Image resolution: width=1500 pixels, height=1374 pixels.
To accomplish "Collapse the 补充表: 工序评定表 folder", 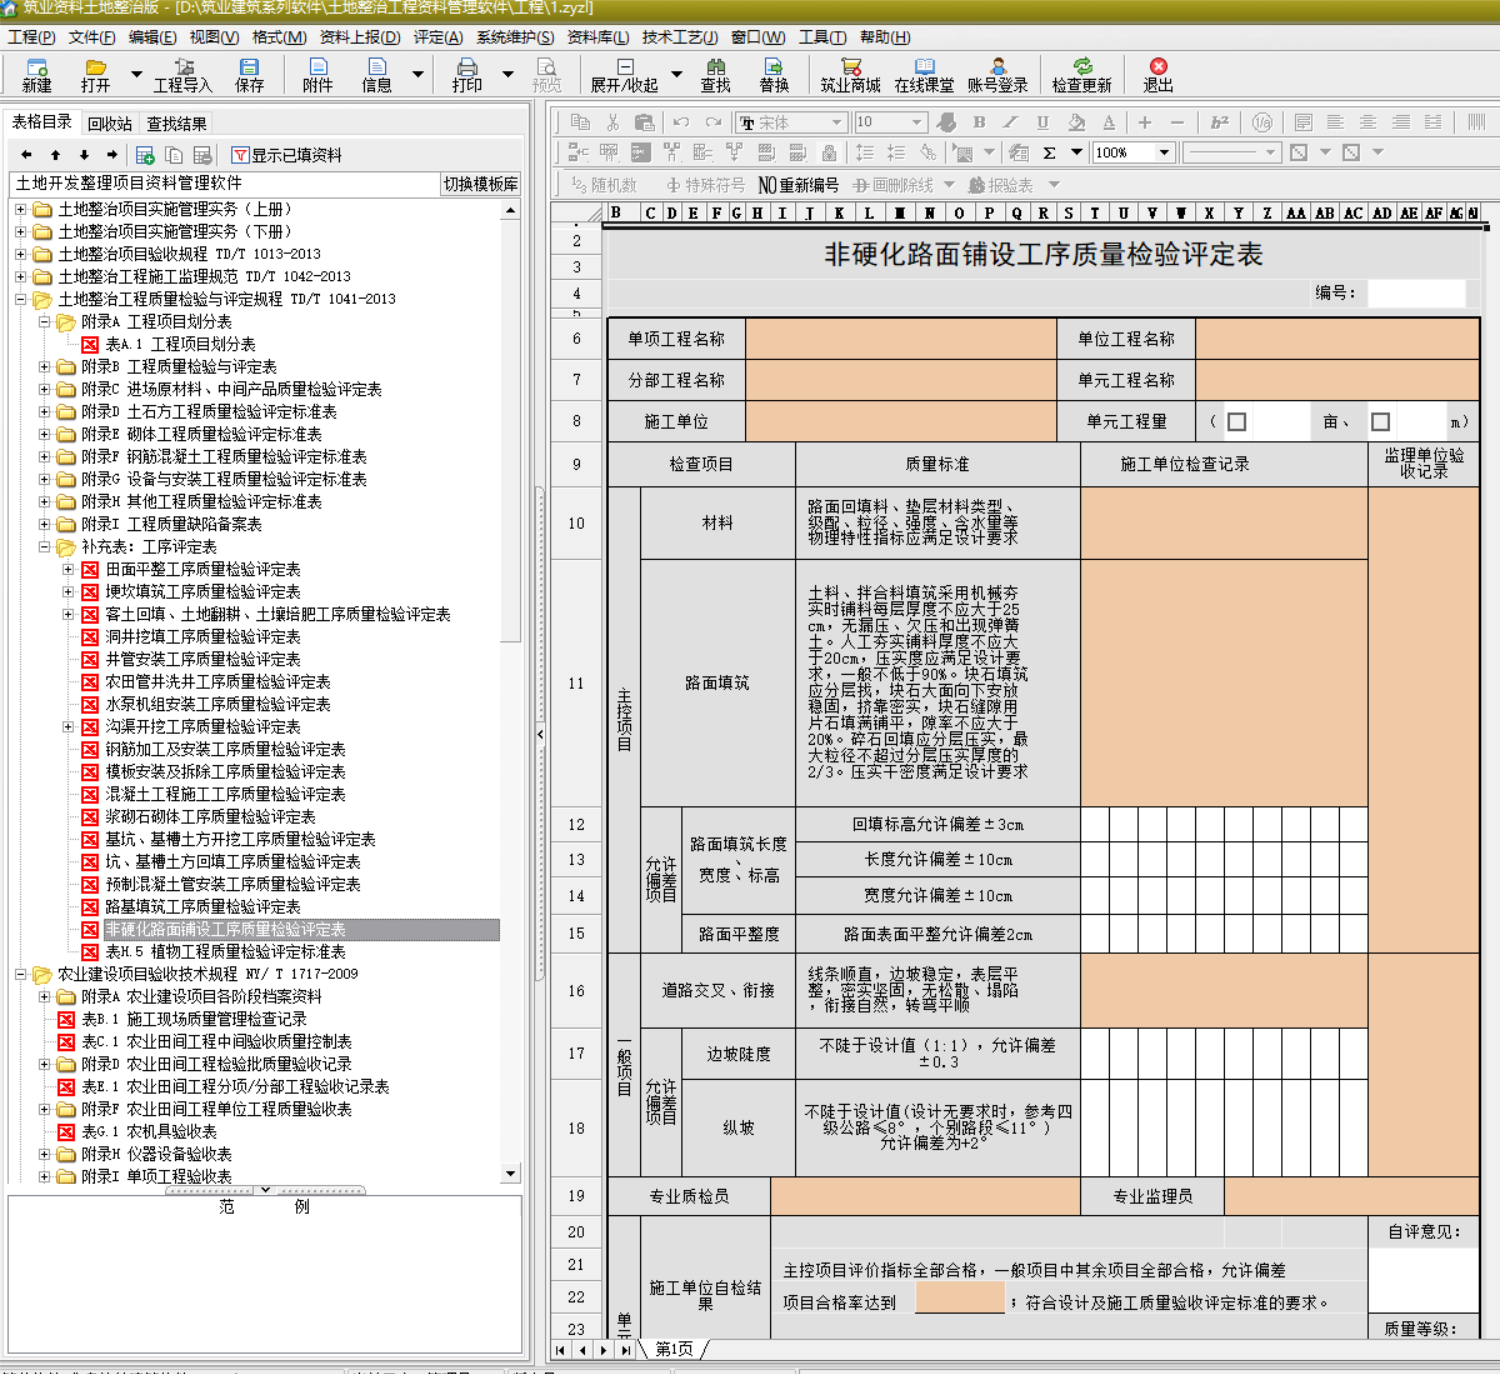I will coord(44,547).
